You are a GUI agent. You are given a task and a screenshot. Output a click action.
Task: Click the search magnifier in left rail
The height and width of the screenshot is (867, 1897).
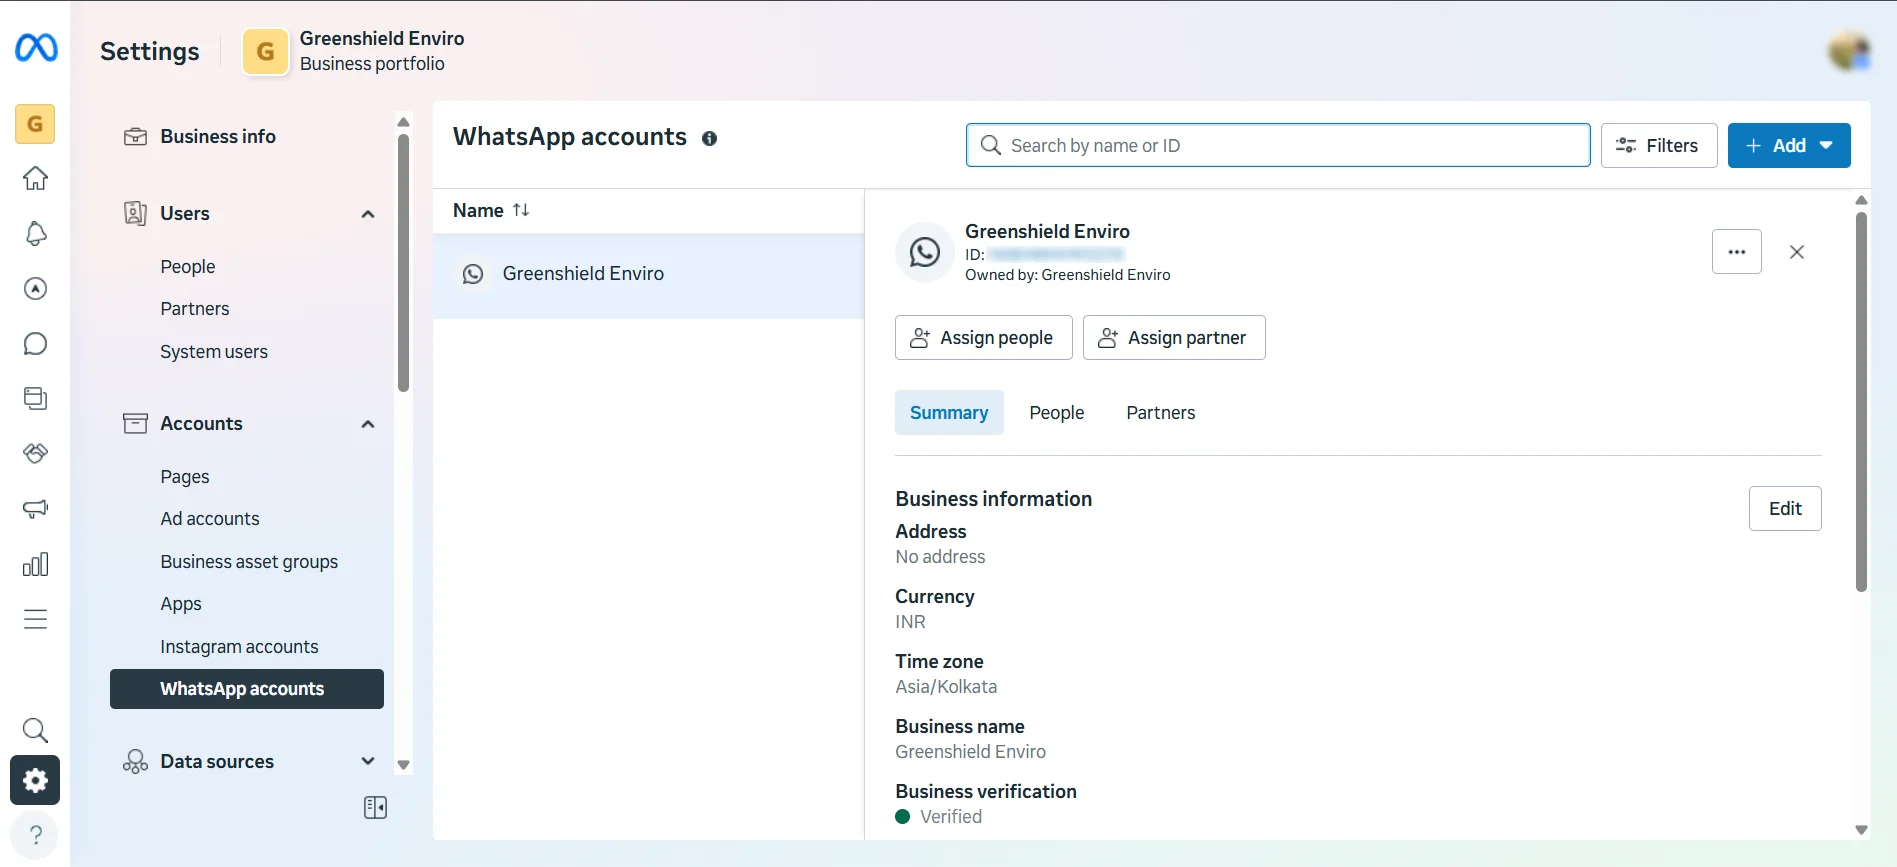(35, 730)
